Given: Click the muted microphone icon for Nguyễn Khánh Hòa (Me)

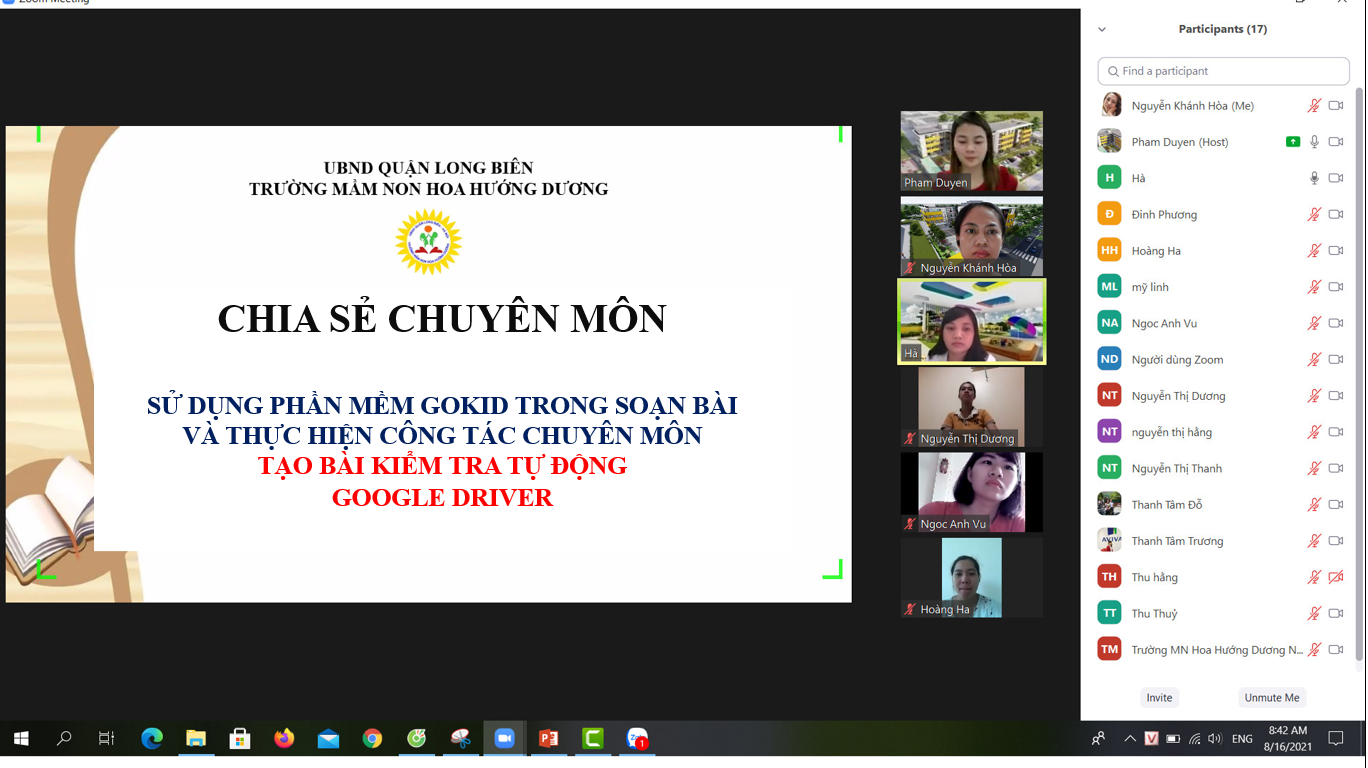Looking at the screenshot, I should 1314,106.
